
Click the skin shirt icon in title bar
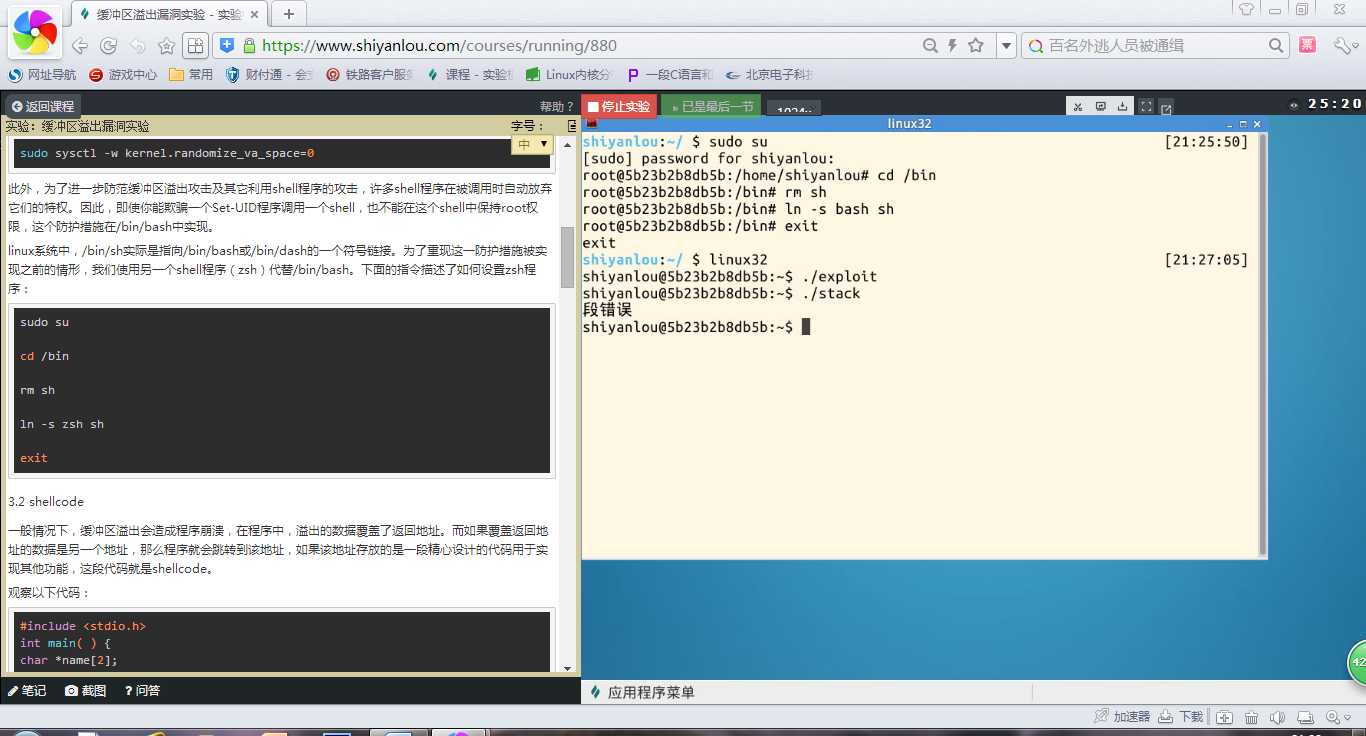coord(1247,9)
